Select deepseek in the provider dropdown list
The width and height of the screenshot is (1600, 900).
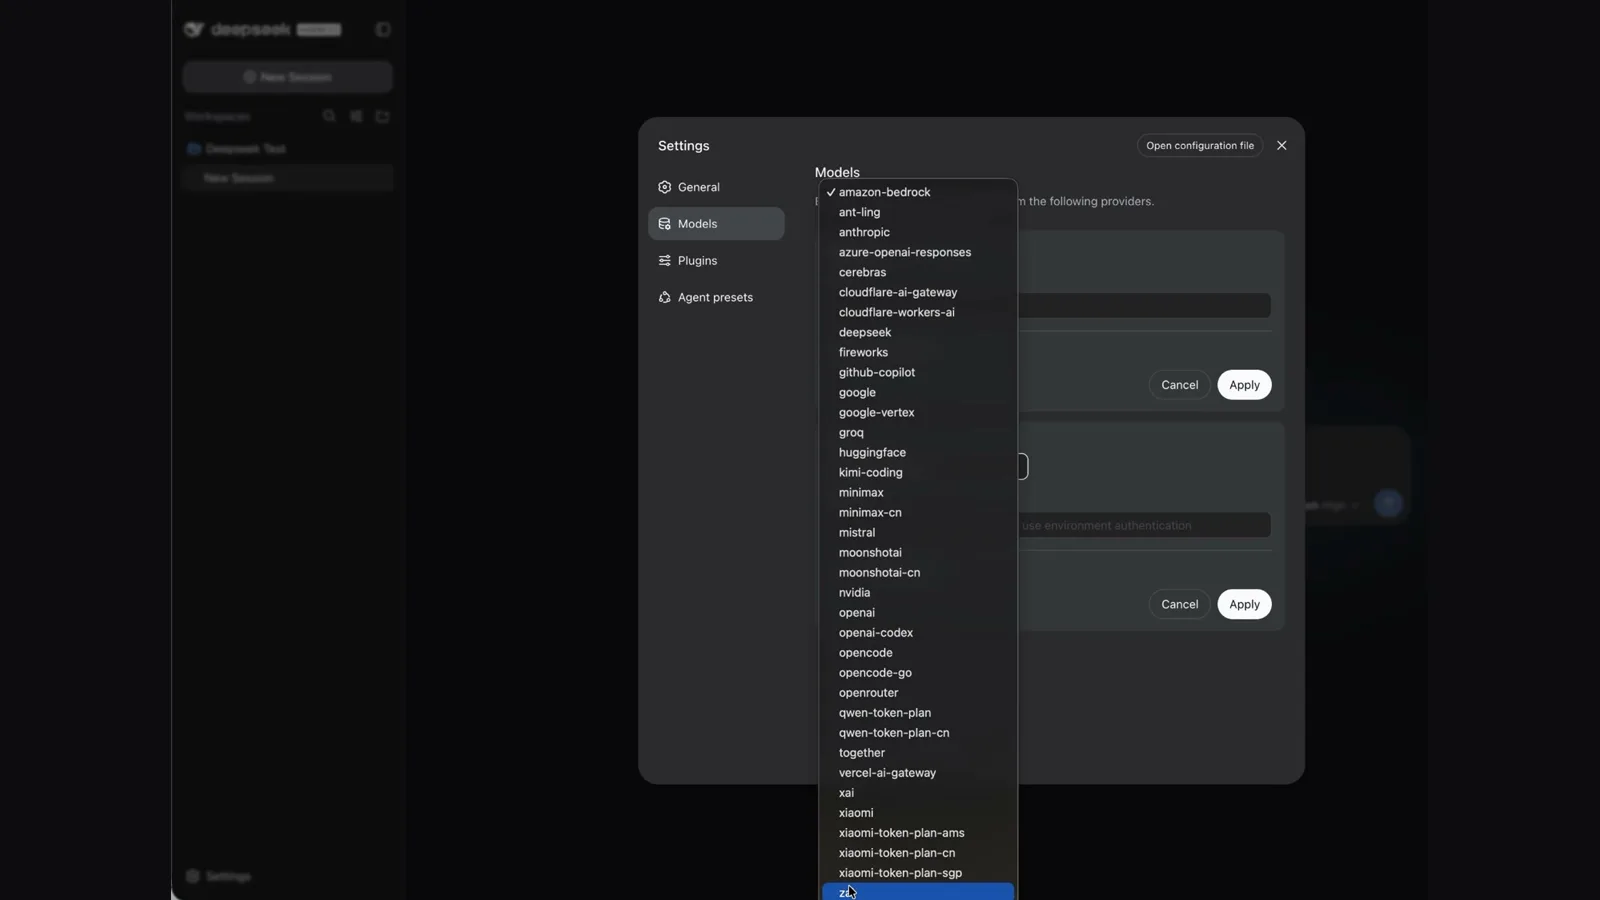[918, 332]
